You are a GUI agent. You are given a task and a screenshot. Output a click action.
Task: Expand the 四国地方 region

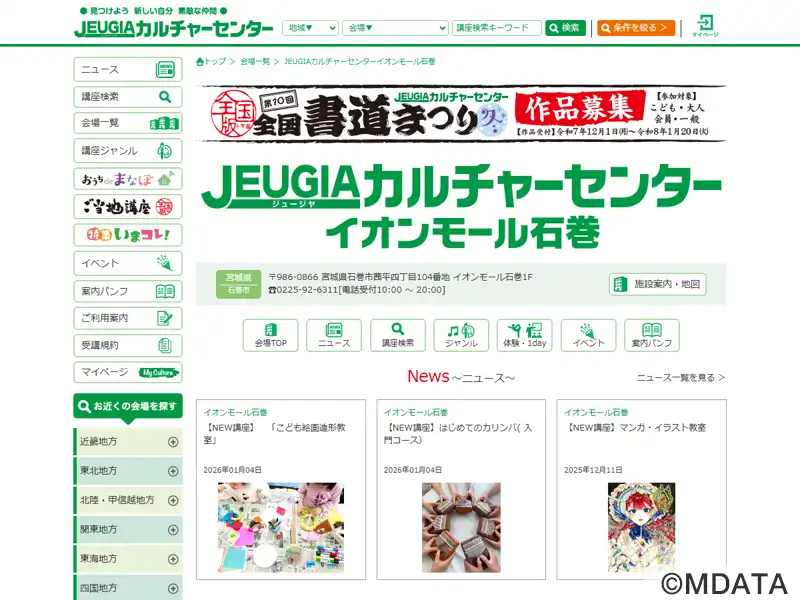[128, 588]
